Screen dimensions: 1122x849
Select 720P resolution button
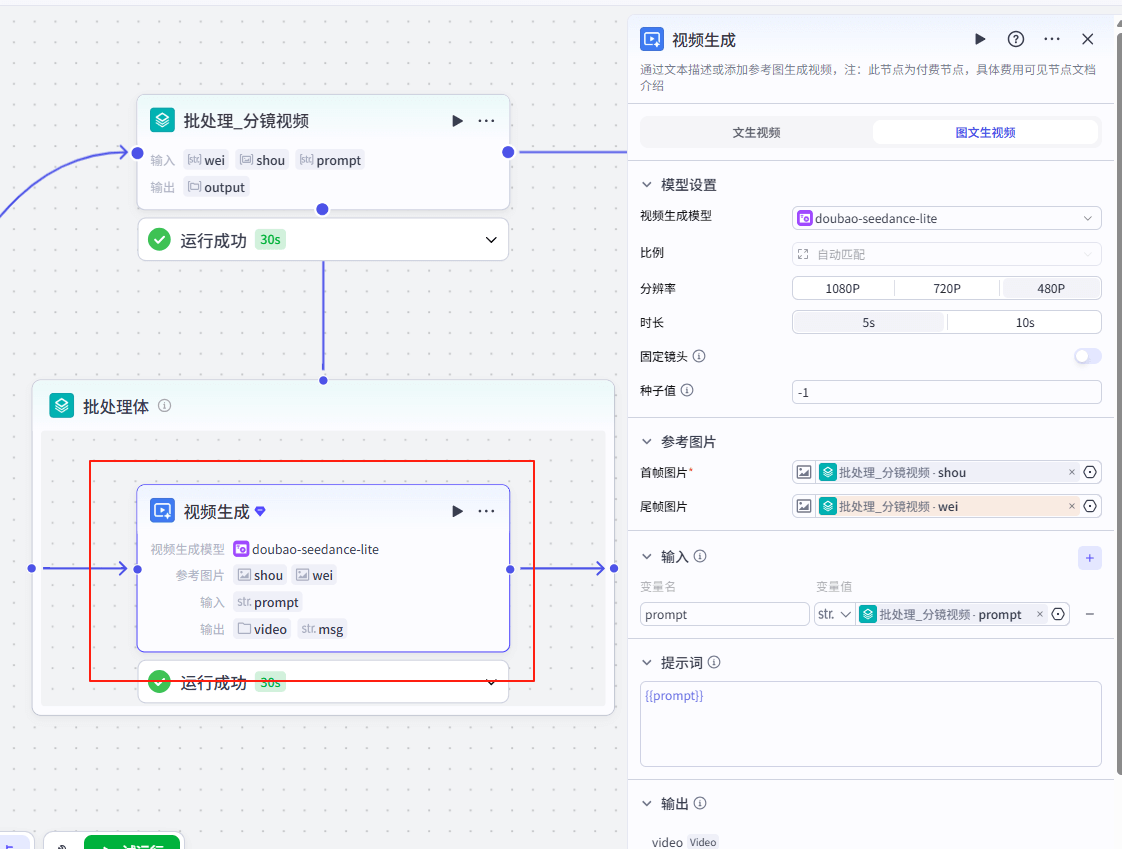coord(946,288)
